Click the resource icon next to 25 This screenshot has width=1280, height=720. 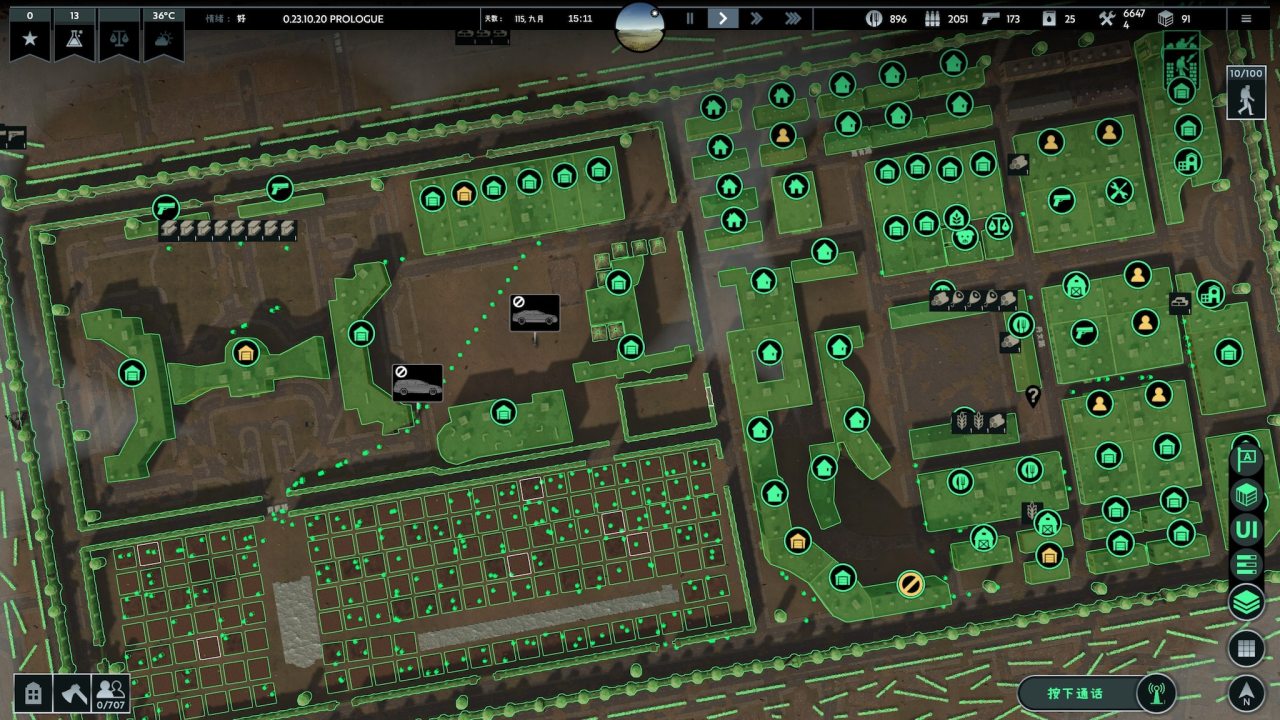tap(1048, 19)
